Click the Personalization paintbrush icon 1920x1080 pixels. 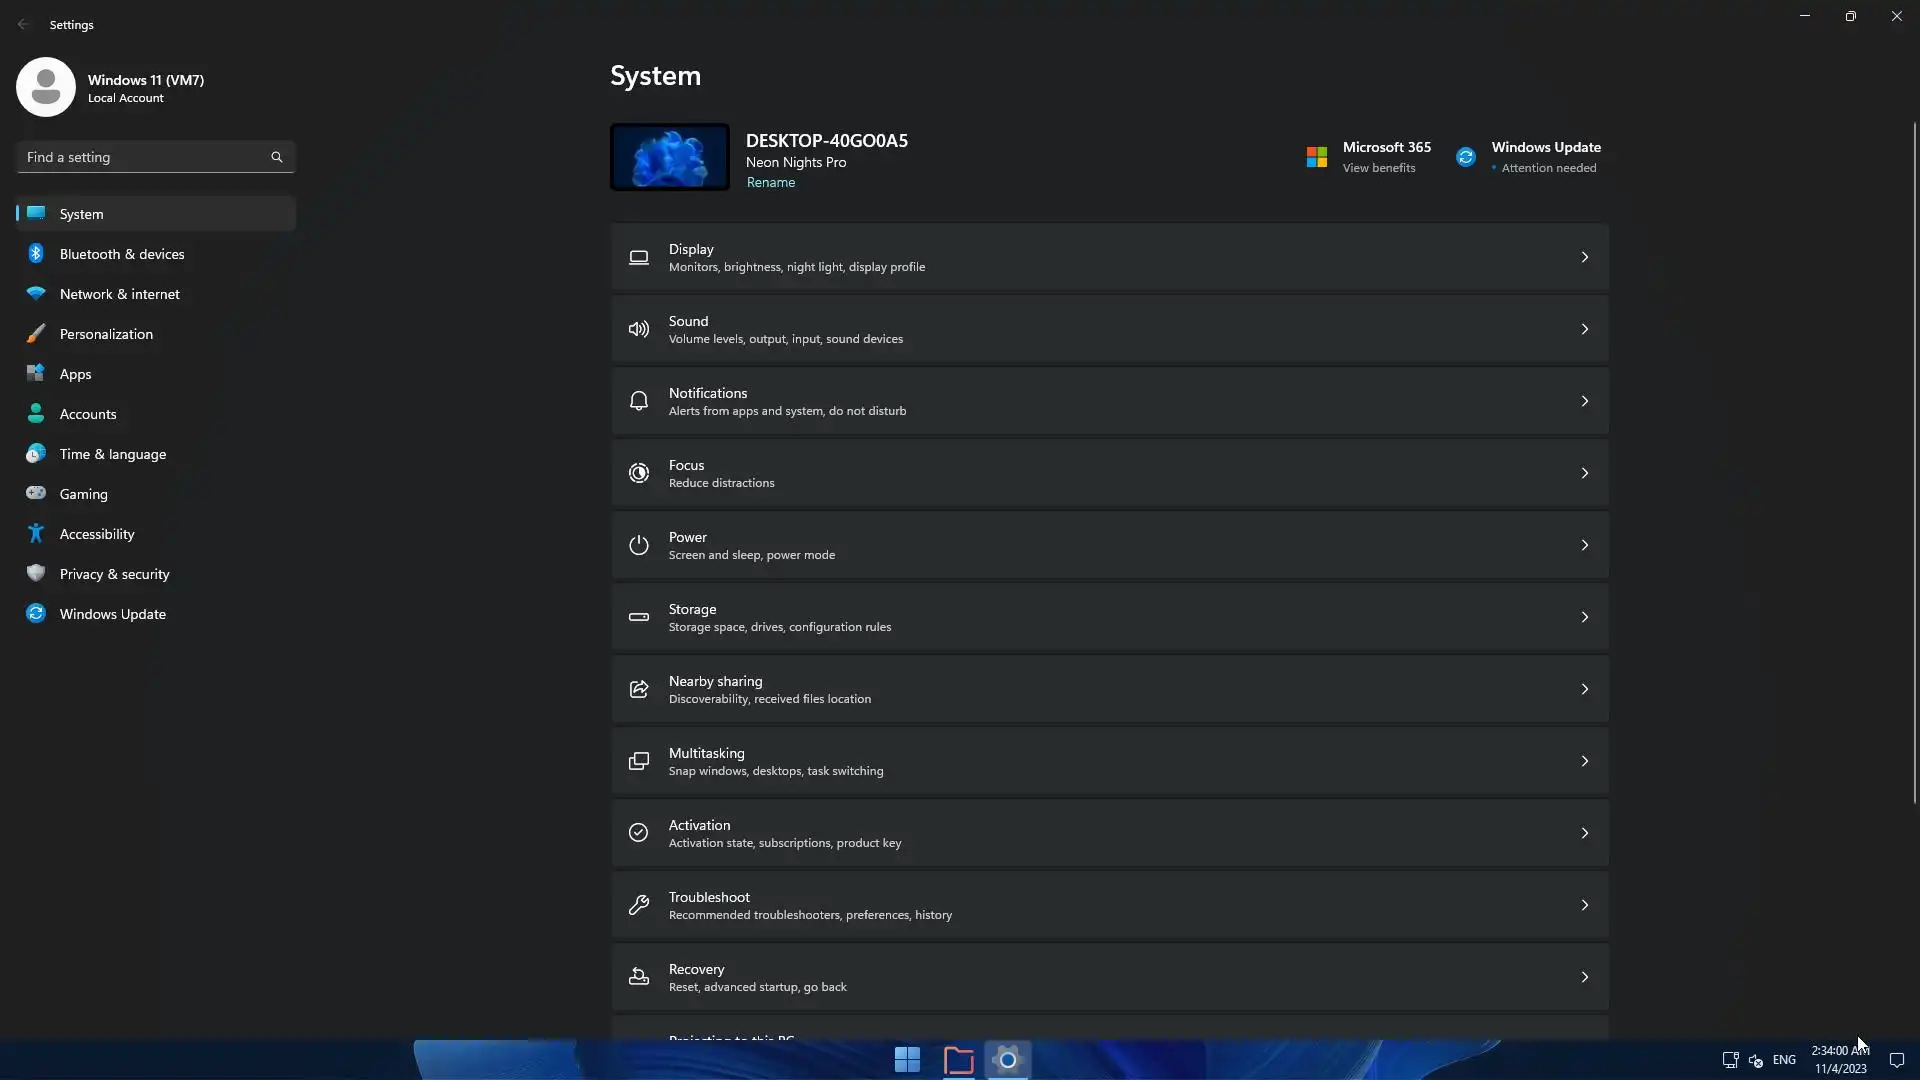(36, 334)
